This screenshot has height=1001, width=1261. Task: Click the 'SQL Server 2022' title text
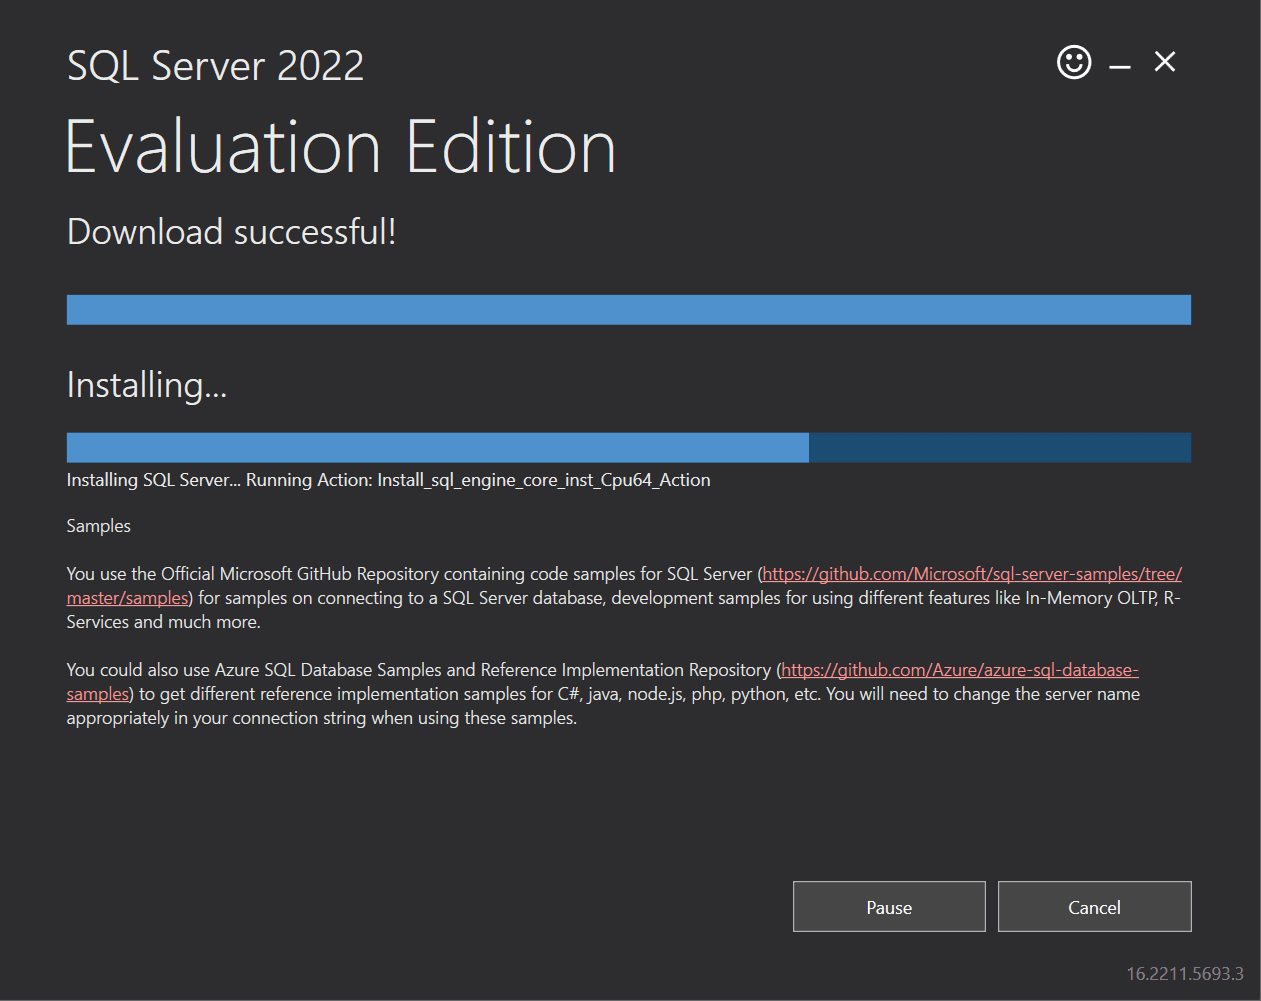click(215, 67)
